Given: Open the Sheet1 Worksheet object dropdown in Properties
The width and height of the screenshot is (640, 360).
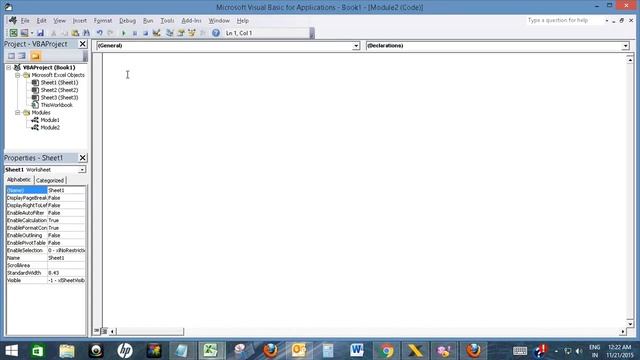Looking at the screenshot, I should (82, 169).
